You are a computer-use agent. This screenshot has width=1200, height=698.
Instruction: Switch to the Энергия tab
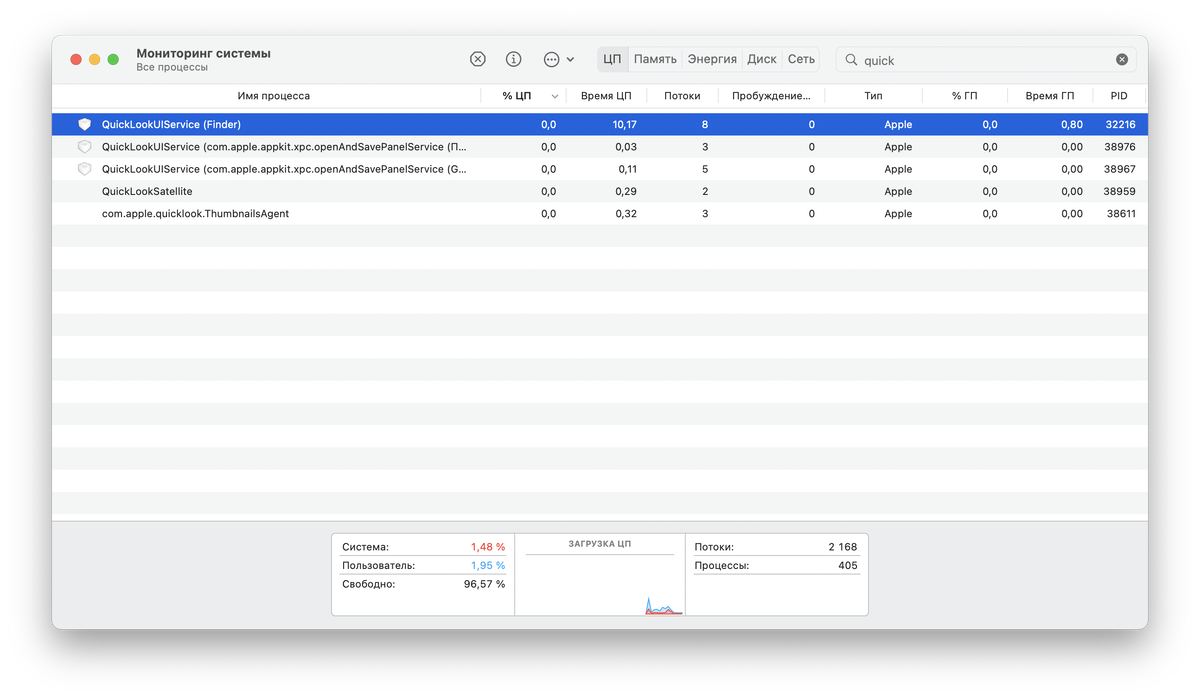click(712, 59)
